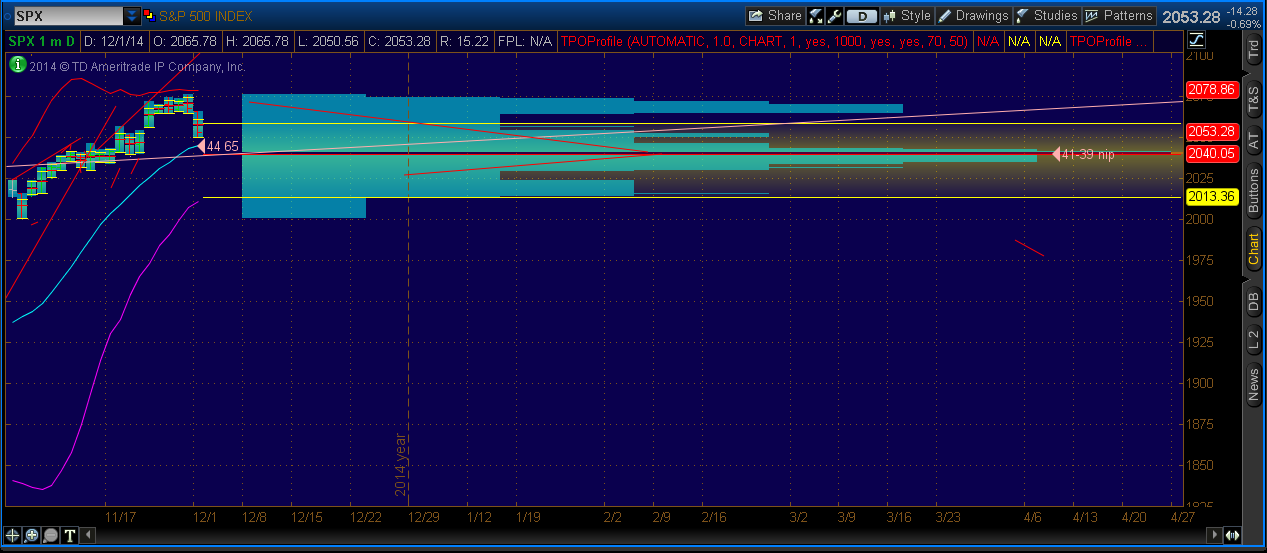Click the 2078.86 price label

point(1211,90)
